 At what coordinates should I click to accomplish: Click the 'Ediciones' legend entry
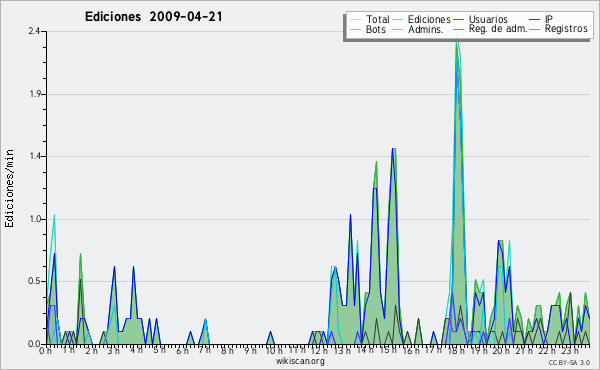coord(429,19)
